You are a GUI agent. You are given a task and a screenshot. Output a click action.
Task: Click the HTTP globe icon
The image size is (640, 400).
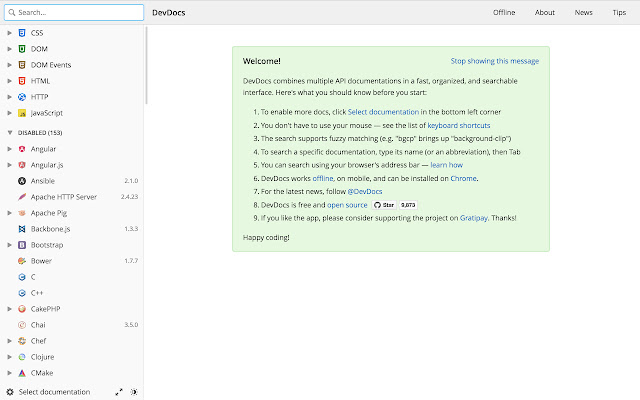[x=22, y=97]
